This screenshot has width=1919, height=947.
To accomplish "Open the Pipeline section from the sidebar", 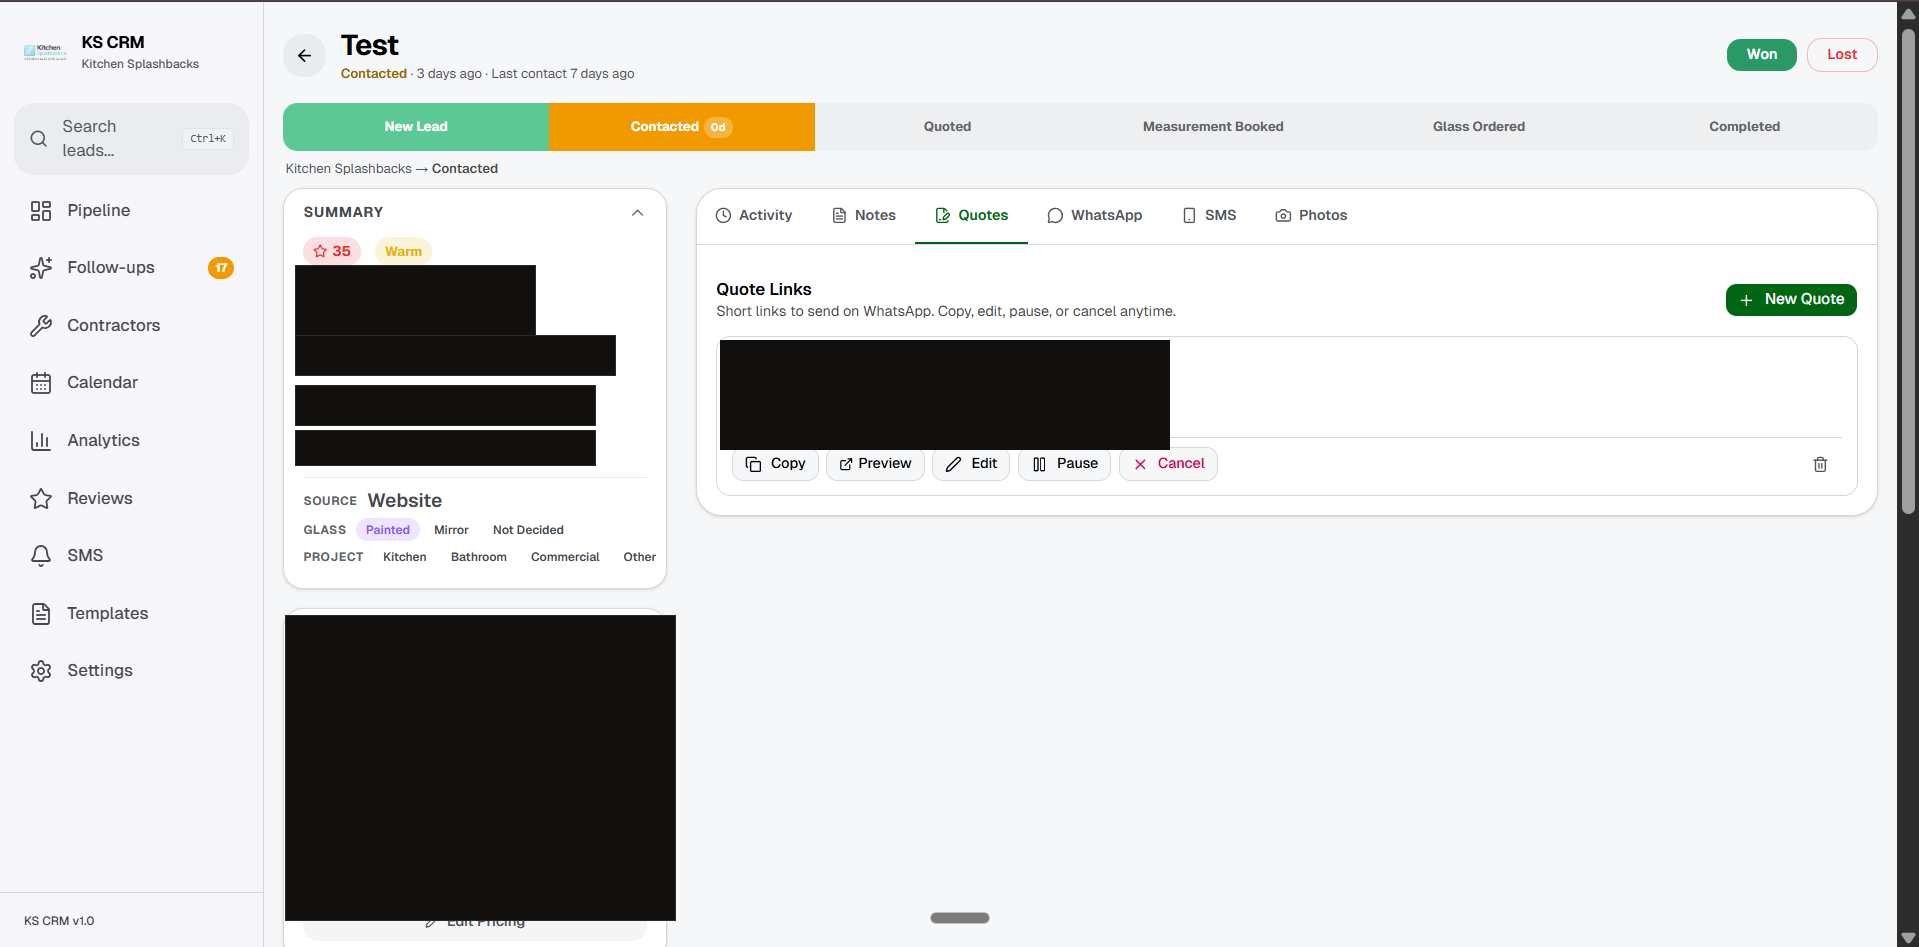I will (x=98, y=210).
